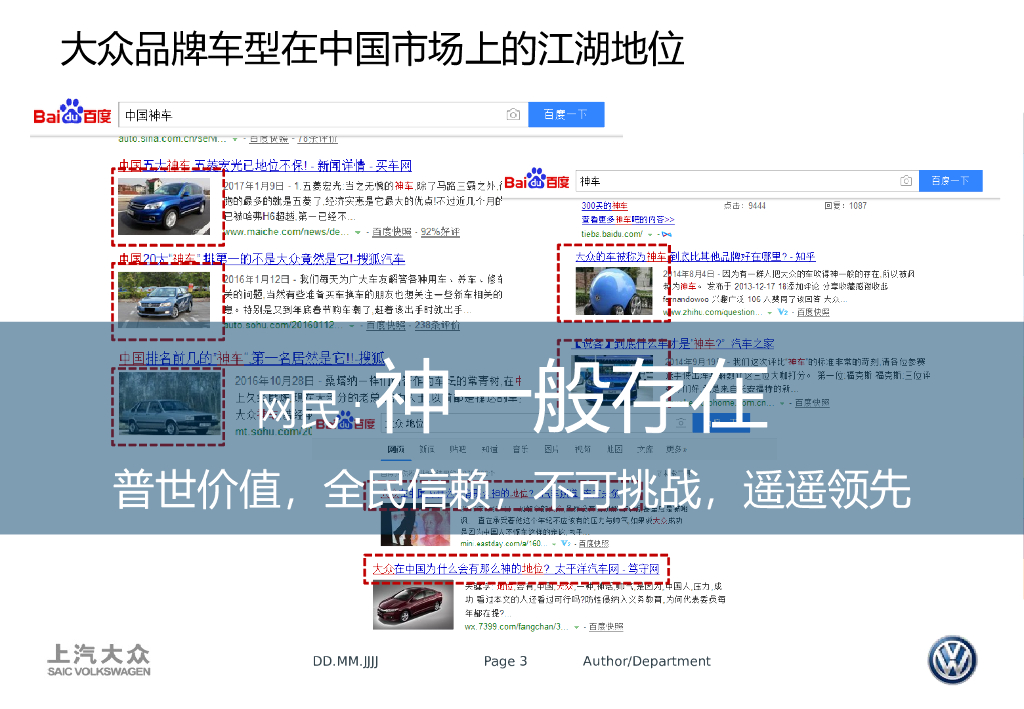
Task: Switch to the 新闻 tab
Action: tap(427, 449)
